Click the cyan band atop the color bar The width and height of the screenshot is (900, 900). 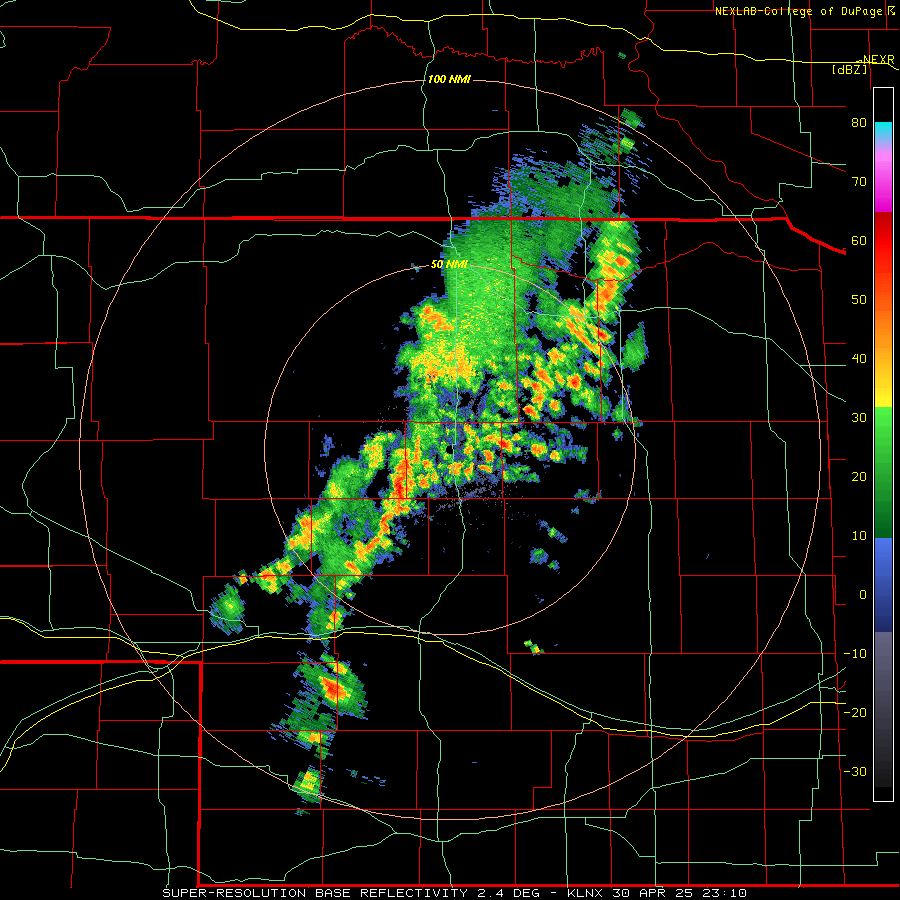[883, 131]
